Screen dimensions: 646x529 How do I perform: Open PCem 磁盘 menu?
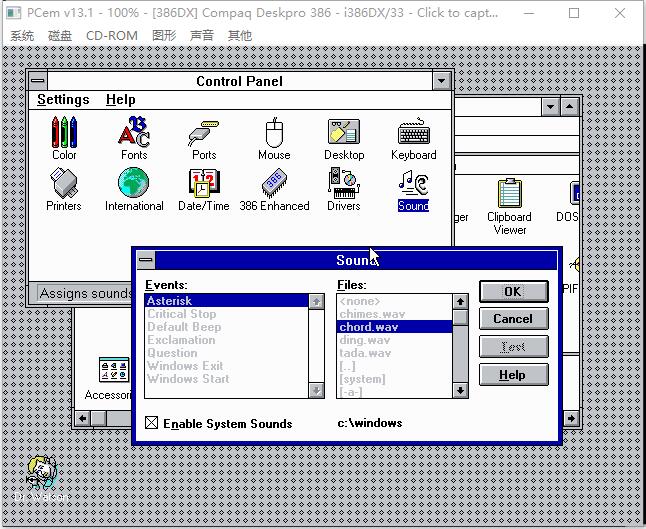click(60, 35)
